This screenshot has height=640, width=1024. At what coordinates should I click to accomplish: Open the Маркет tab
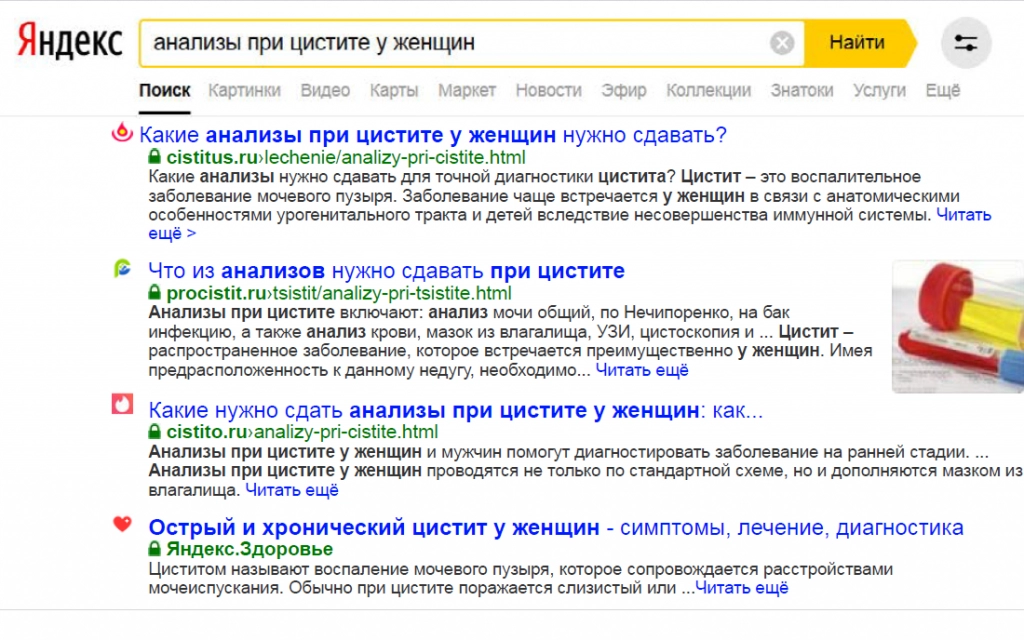(467, 90)
